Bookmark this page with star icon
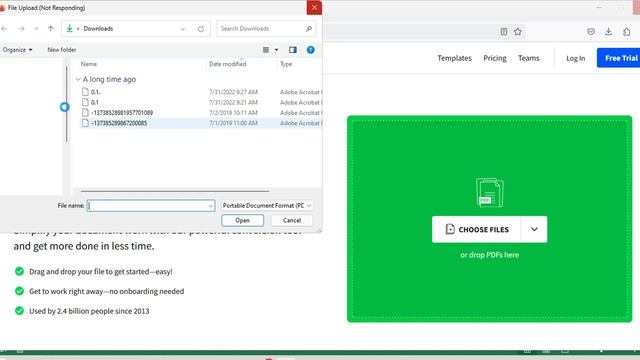The height and width of the screenshot is (360, 640). [x=518, y=31]
